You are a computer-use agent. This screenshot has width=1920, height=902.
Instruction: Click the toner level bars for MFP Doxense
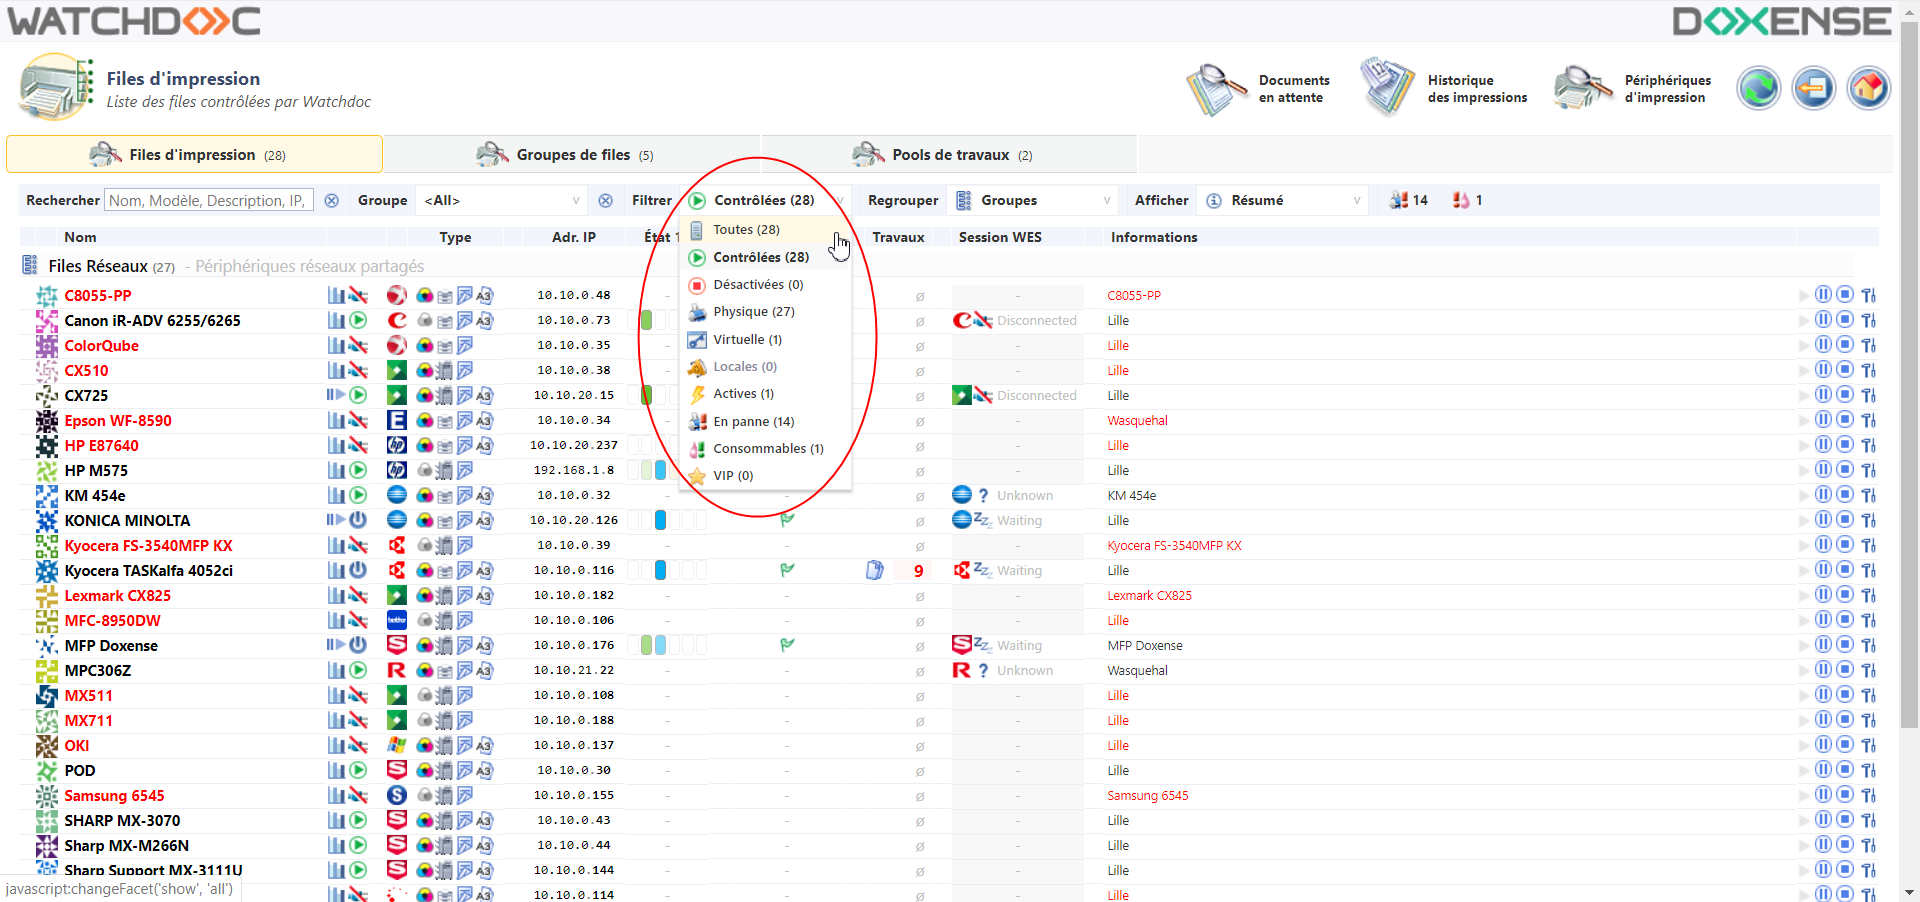click(666, 645)
